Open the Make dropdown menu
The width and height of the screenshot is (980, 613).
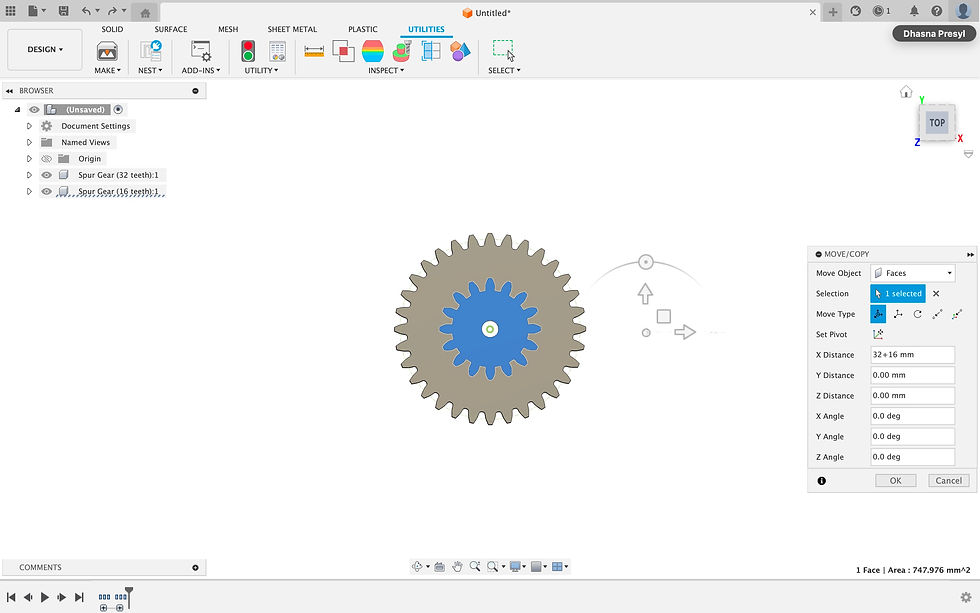108,71
